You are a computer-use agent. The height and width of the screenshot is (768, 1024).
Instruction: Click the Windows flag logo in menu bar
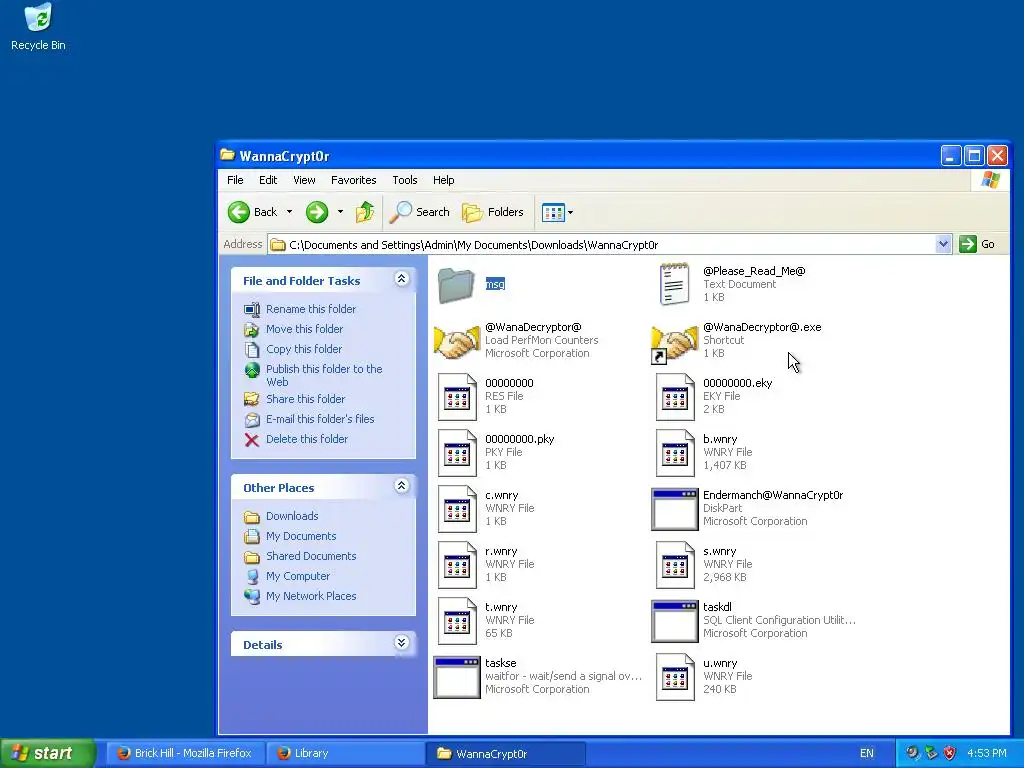[989, 180]
